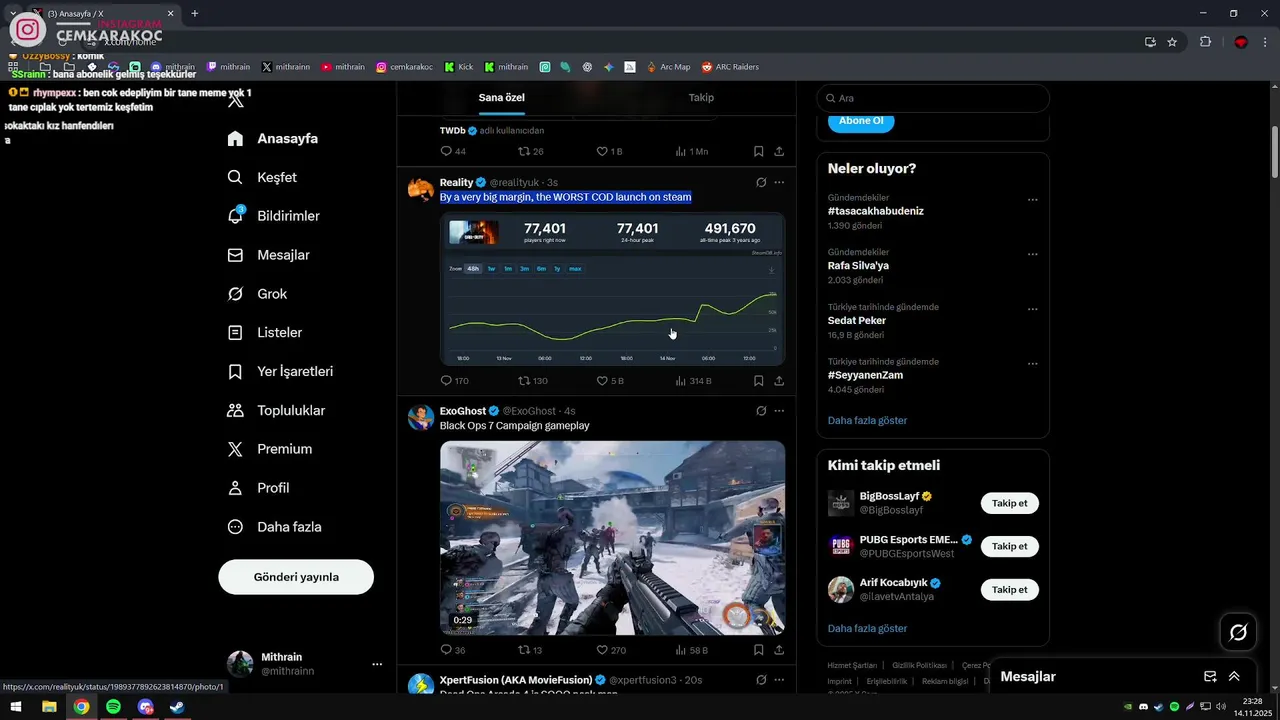Repost ExoGhost's post showing 13 reposts
This screenshot has width=1280, height=720.
tap(530, 650)
